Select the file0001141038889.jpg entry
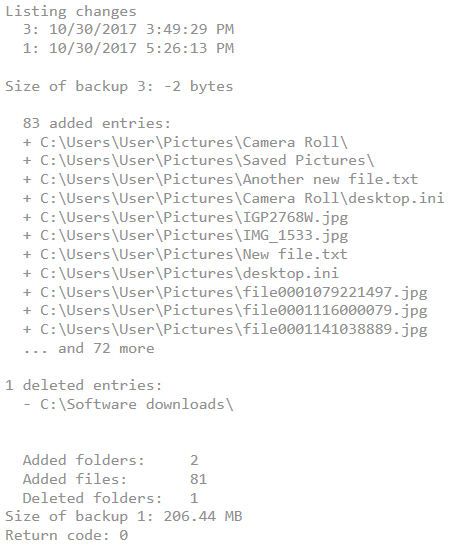 point(225,330)
